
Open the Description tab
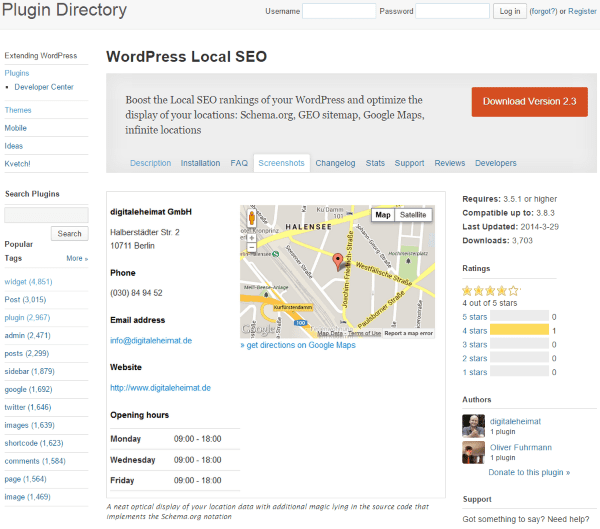tap(150, 163)
